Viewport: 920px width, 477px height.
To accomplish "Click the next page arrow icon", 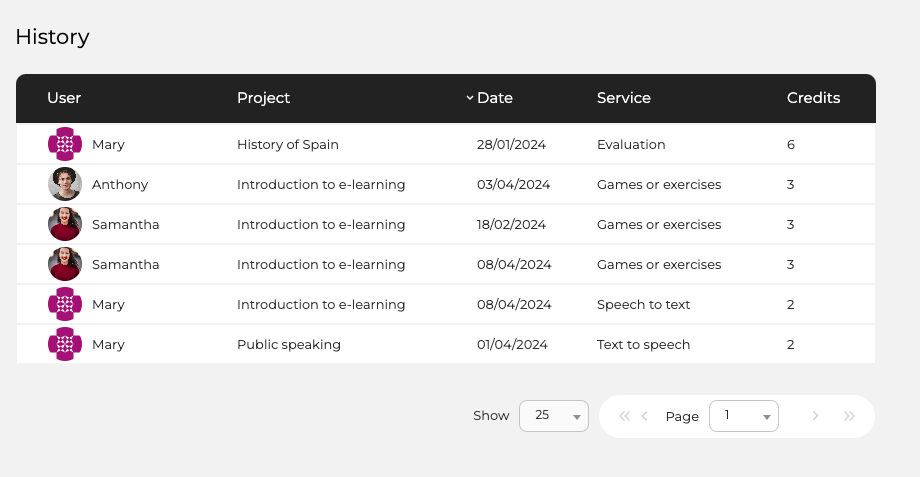I will [816, 416].
